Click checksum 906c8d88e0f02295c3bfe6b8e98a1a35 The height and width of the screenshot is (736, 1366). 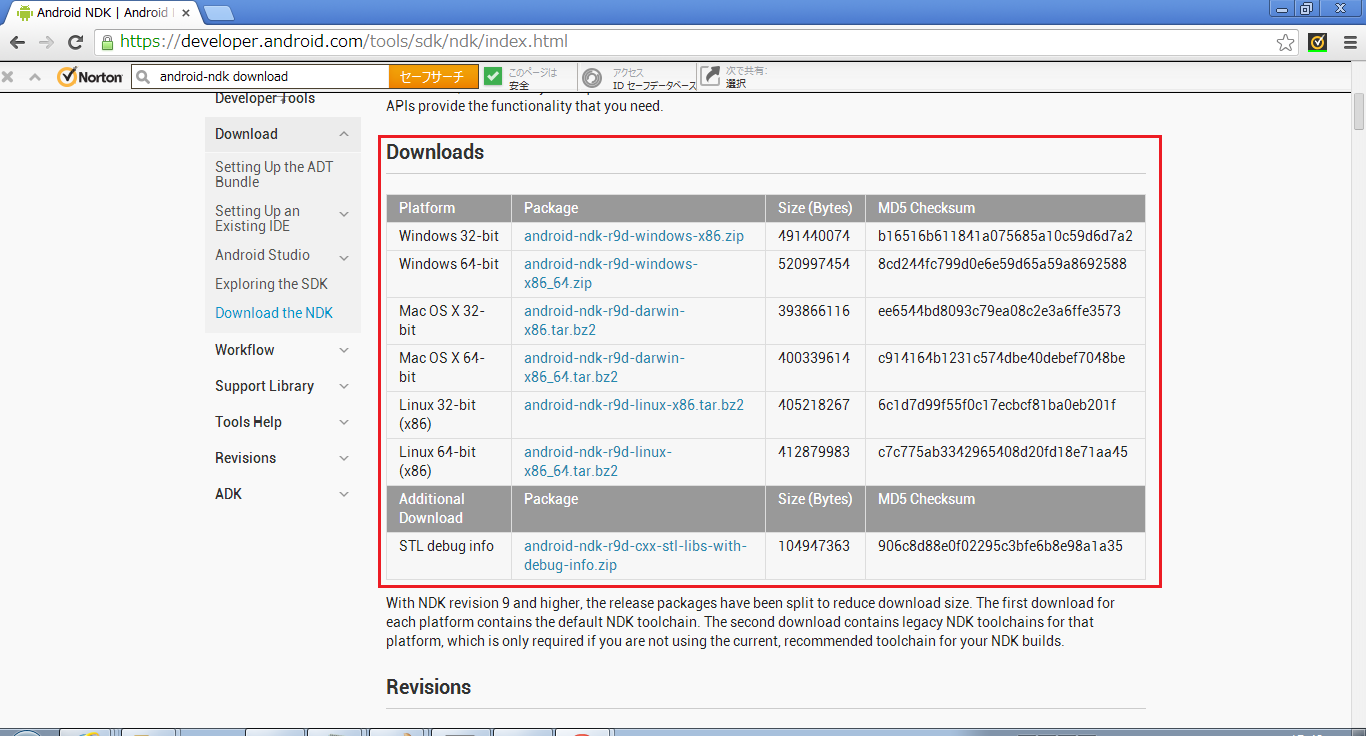tap(1000, 546)
